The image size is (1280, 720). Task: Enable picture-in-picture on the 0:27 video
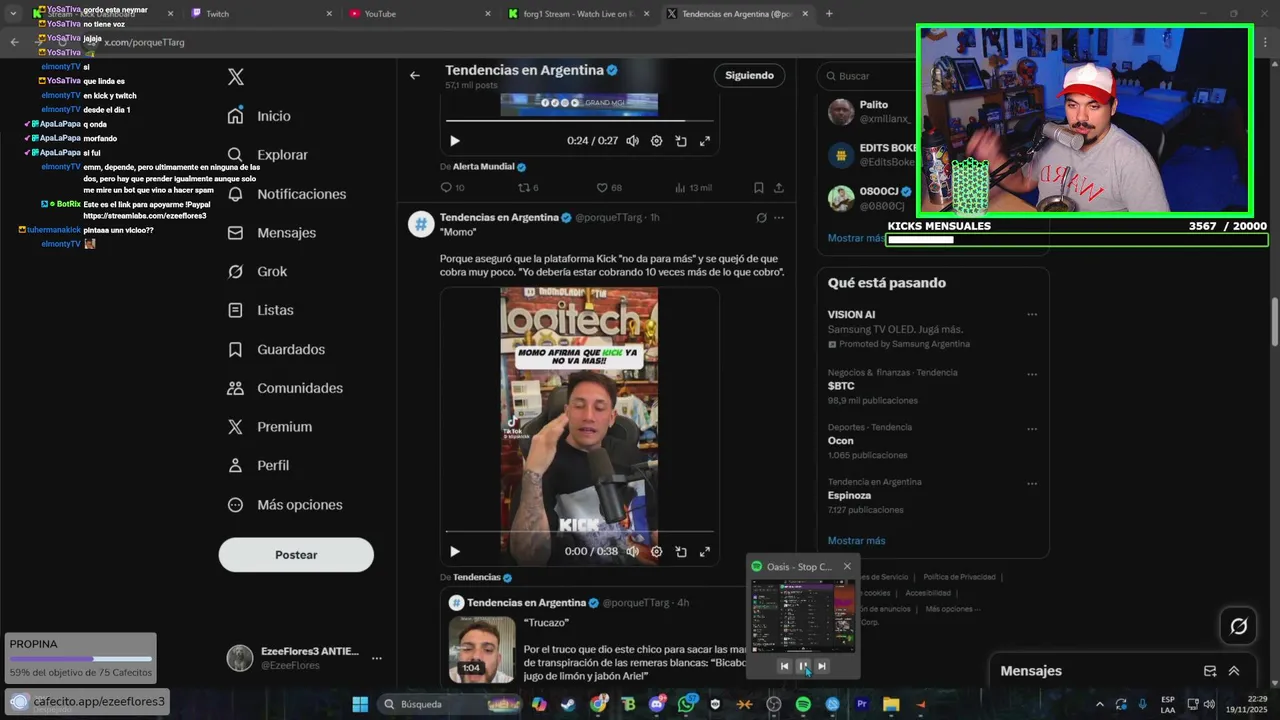pyautogui.click(x=681, y=141)
